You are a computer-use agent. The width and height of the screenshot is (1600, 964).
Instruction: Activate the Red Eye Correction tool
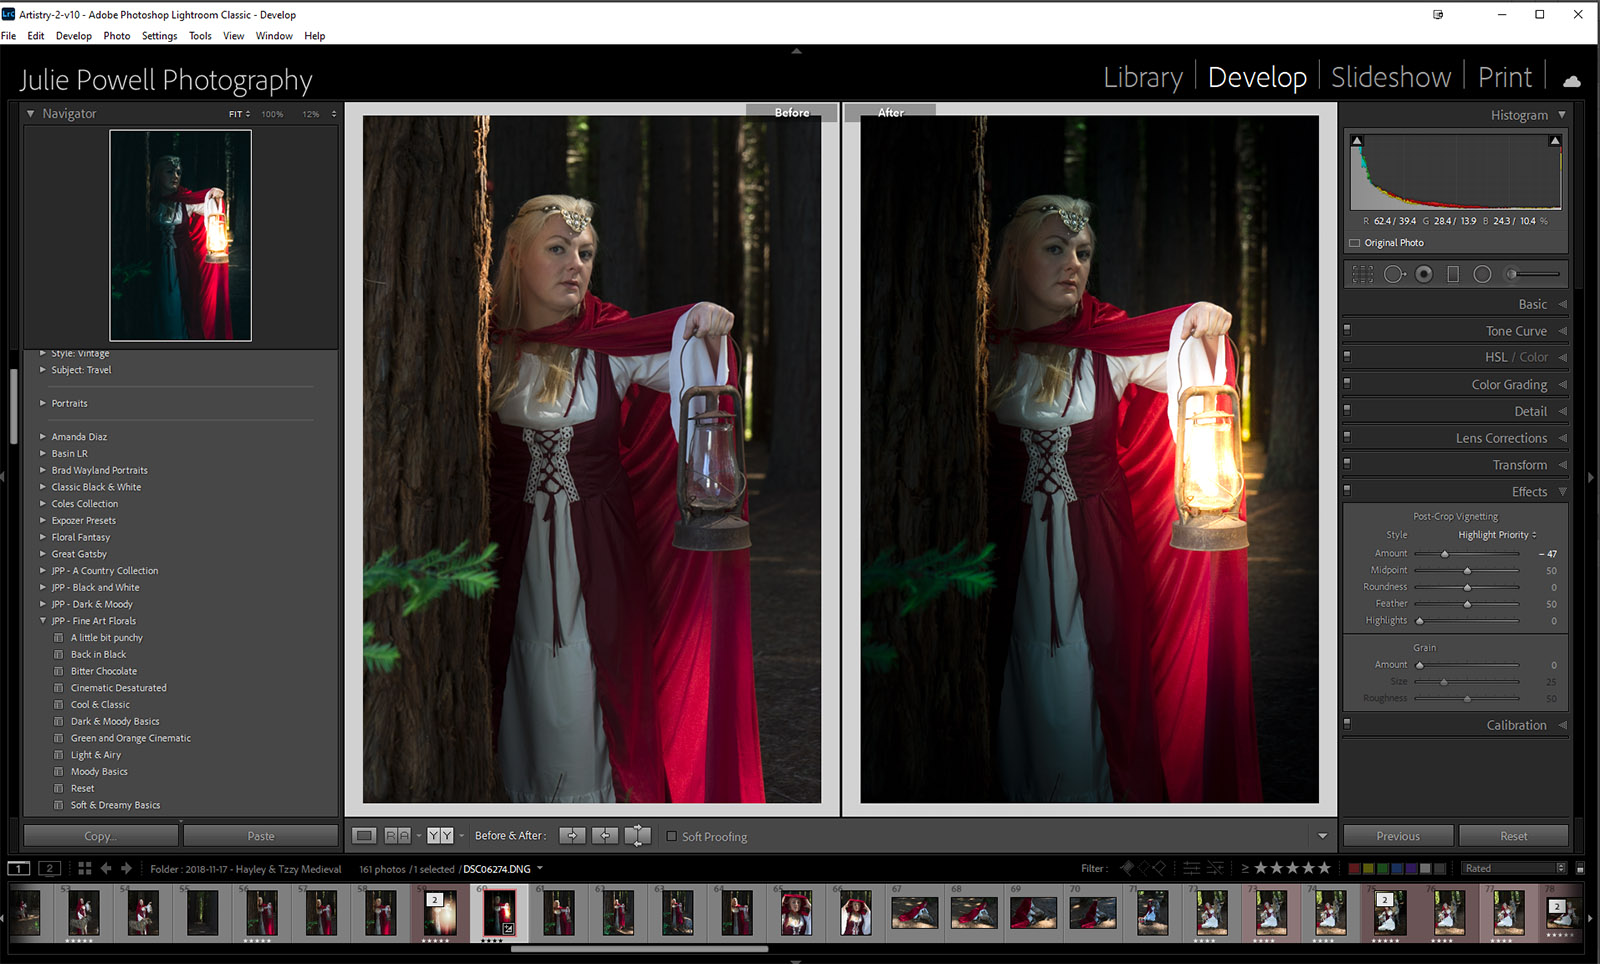1424,274
